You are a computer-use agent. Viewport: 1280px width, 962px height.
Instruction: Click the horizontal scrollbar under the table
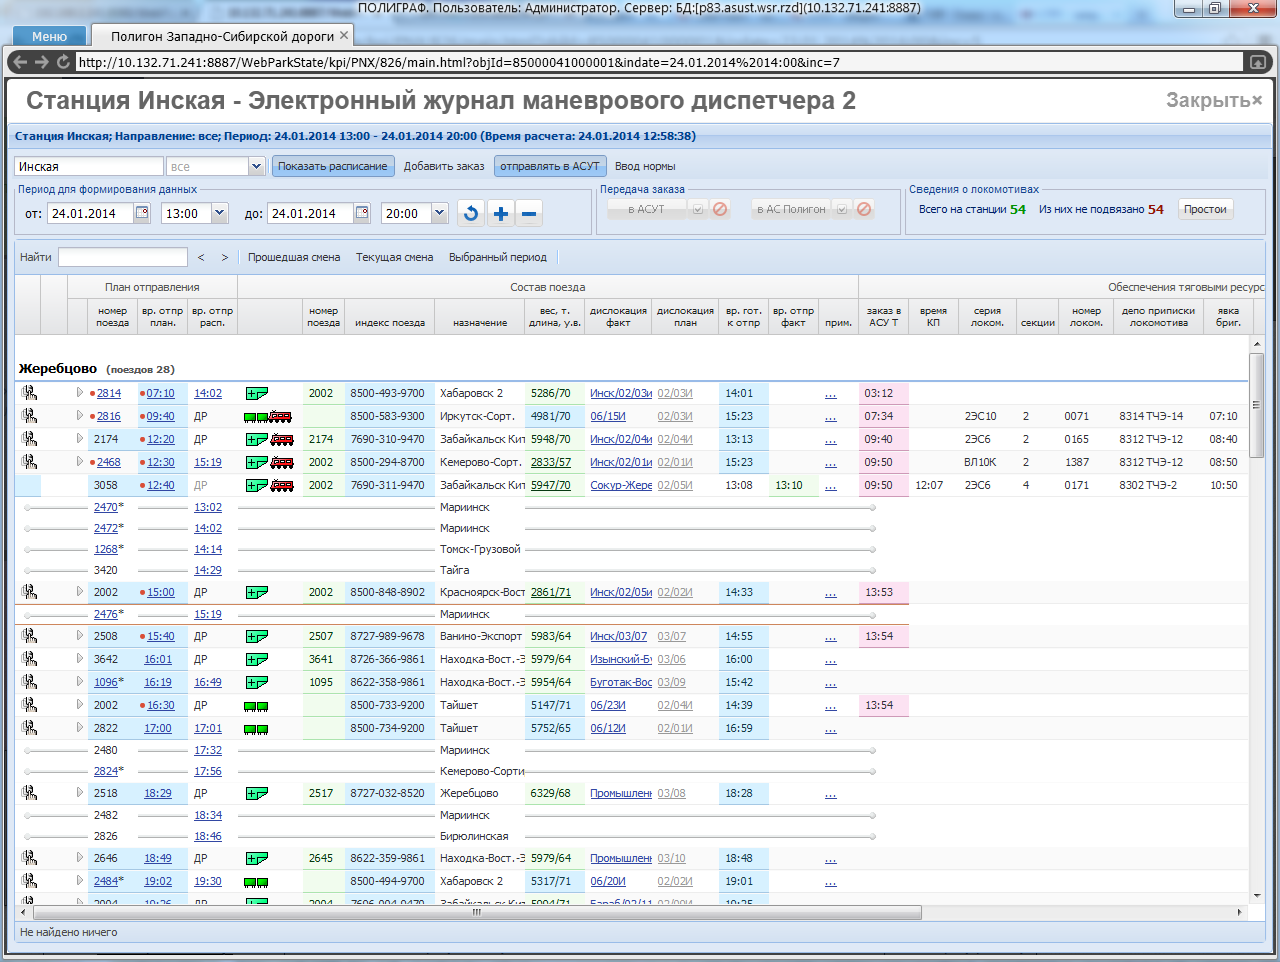click(x=477, y=912)
